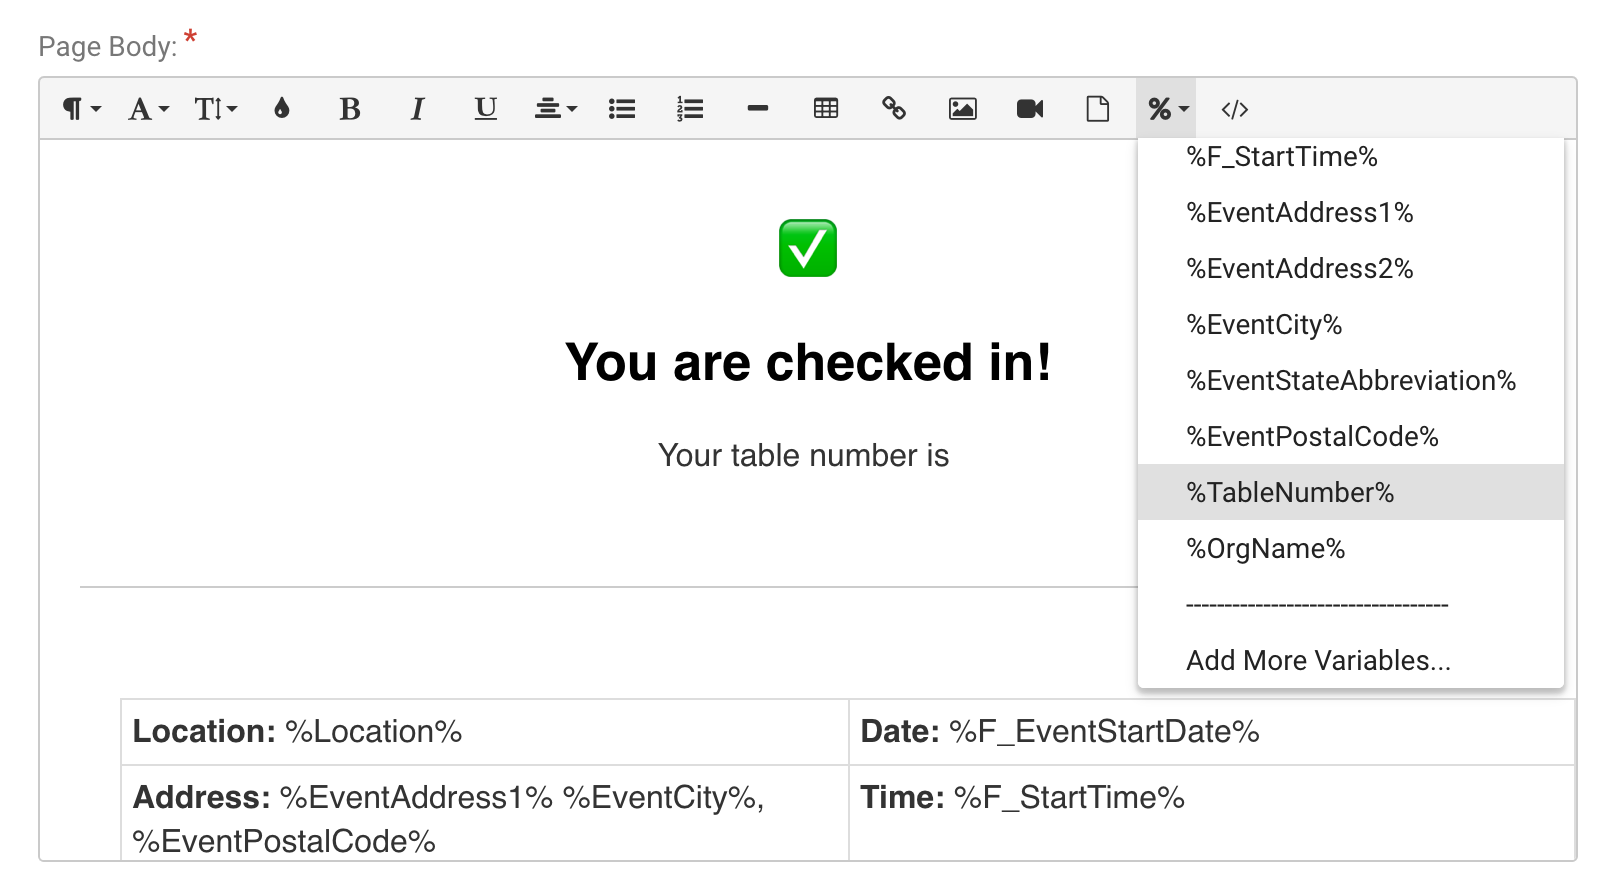Insert a link
1614x896 pixels.
894,108
